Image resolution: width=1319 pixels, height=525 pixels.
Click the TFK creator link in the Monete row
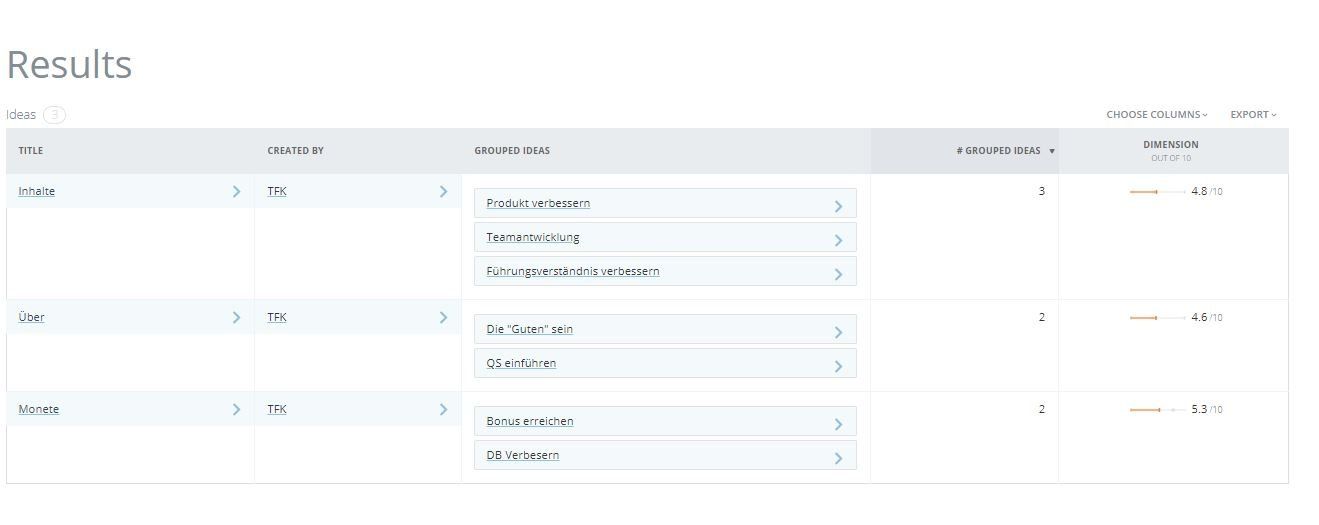tap(277, 409)
